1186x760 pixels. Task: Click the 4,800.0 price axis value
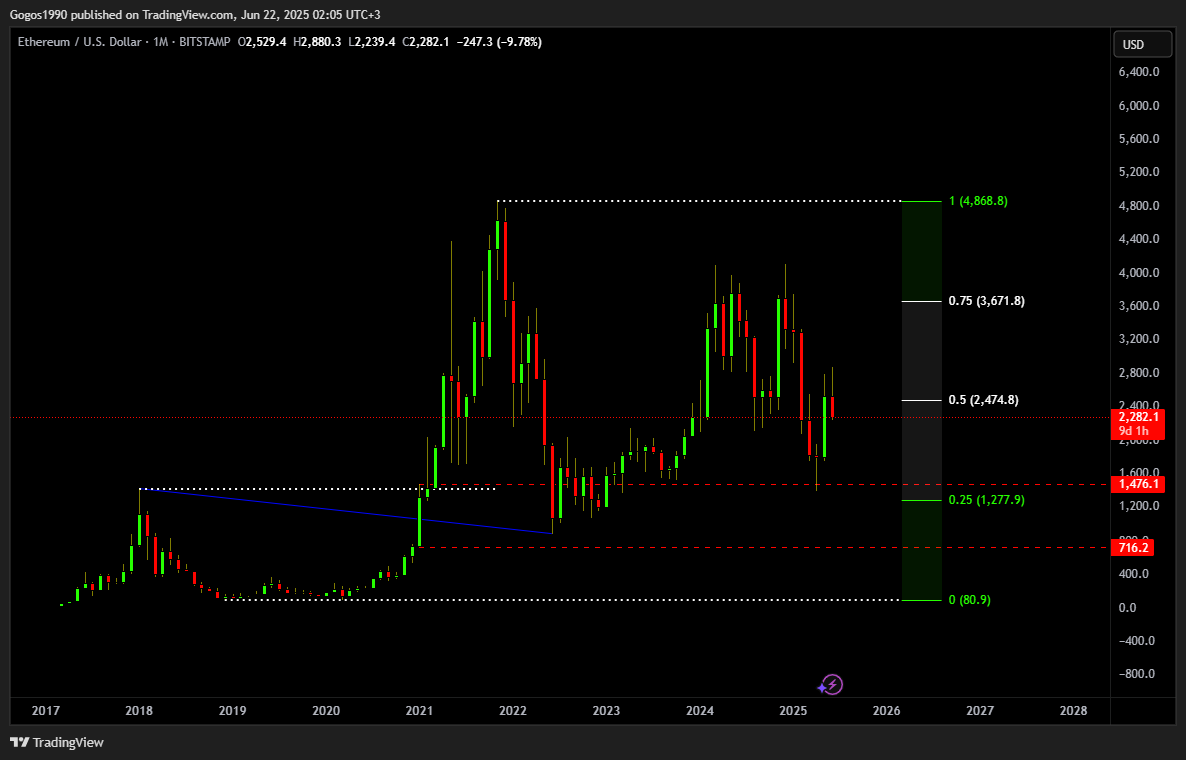1139,206
